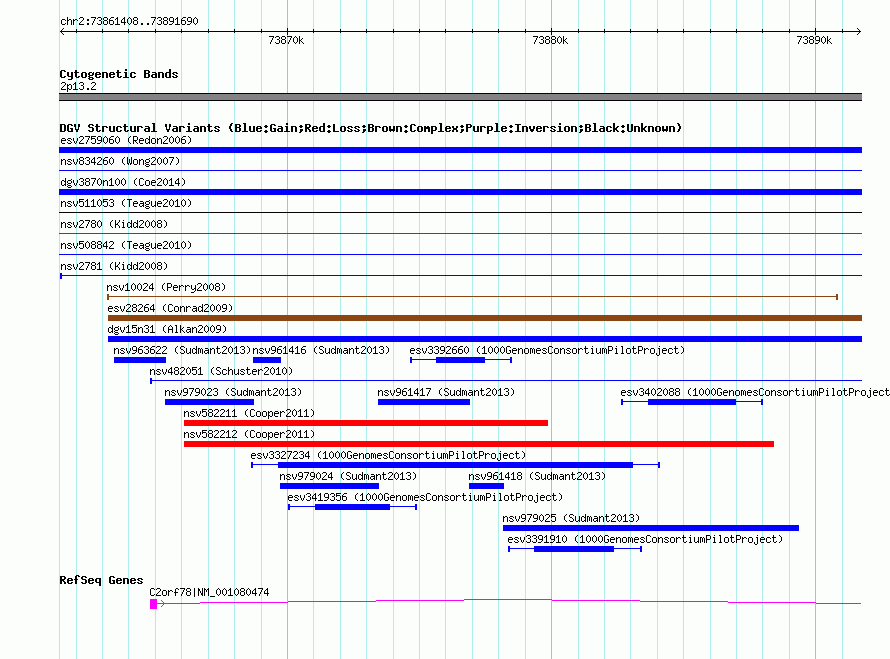Click nsv2781 (Kidd2008) label
Image resolution: width=890 pixels, height=659 pixels.
[114, 266]
